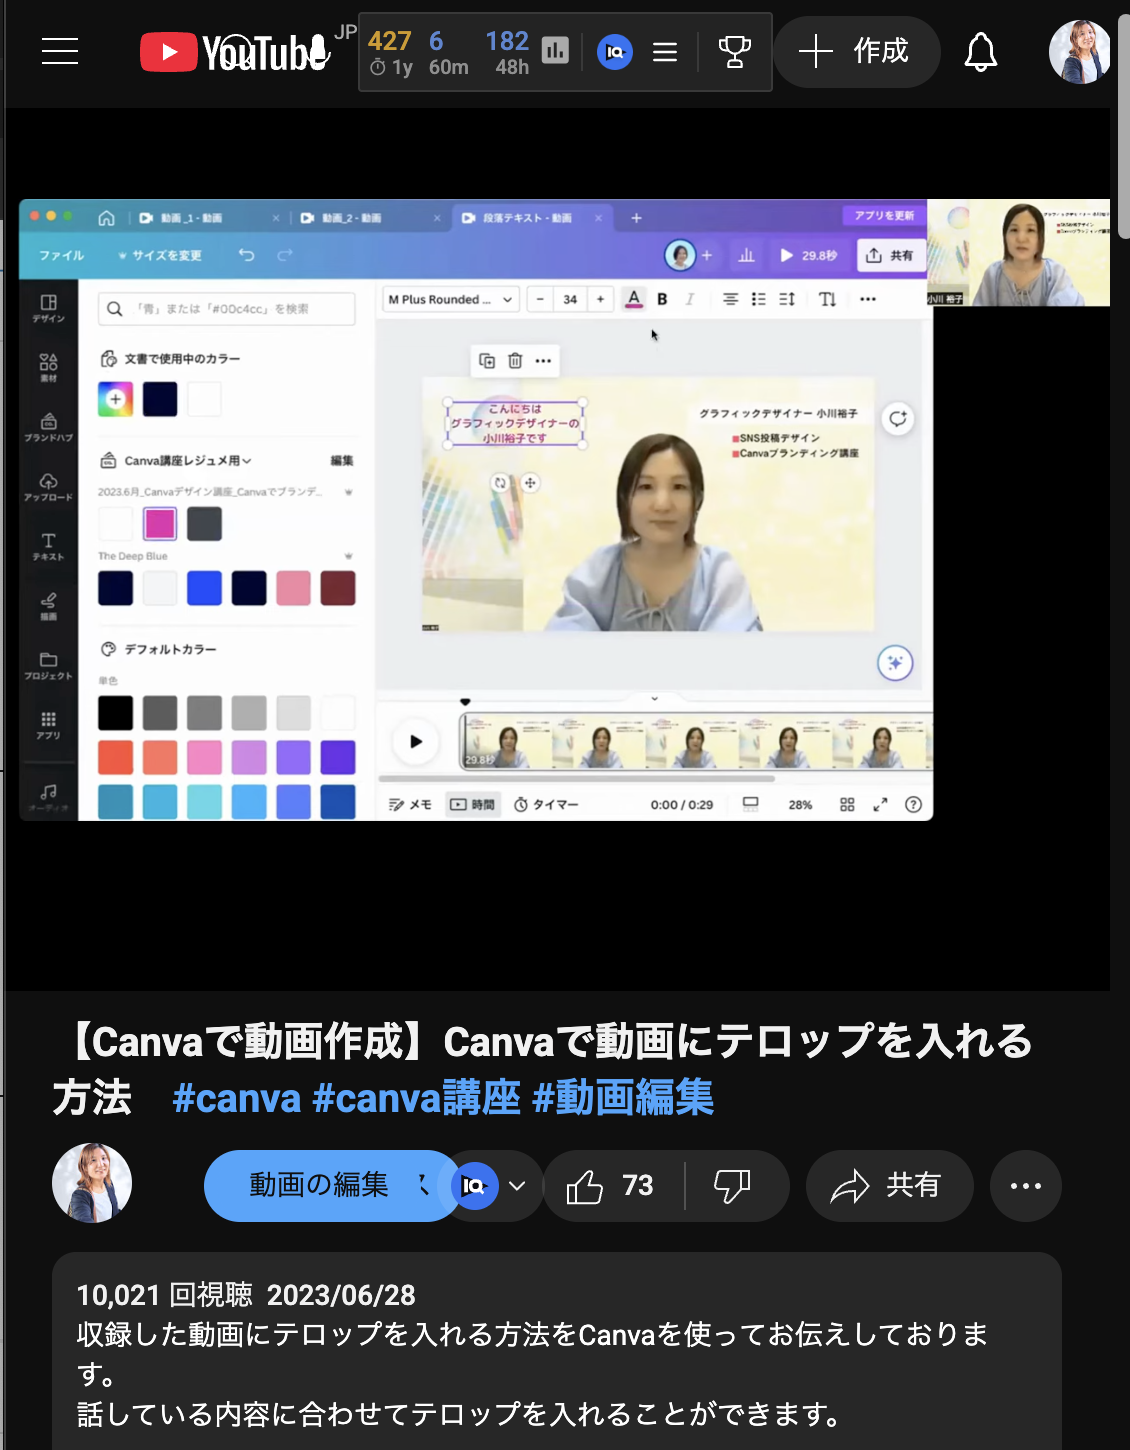The height and width of the screenshot is (1450, 1130).
Task: In the video, click the text alignment icon
Action: pyautogui.click(x=730, y=299)
